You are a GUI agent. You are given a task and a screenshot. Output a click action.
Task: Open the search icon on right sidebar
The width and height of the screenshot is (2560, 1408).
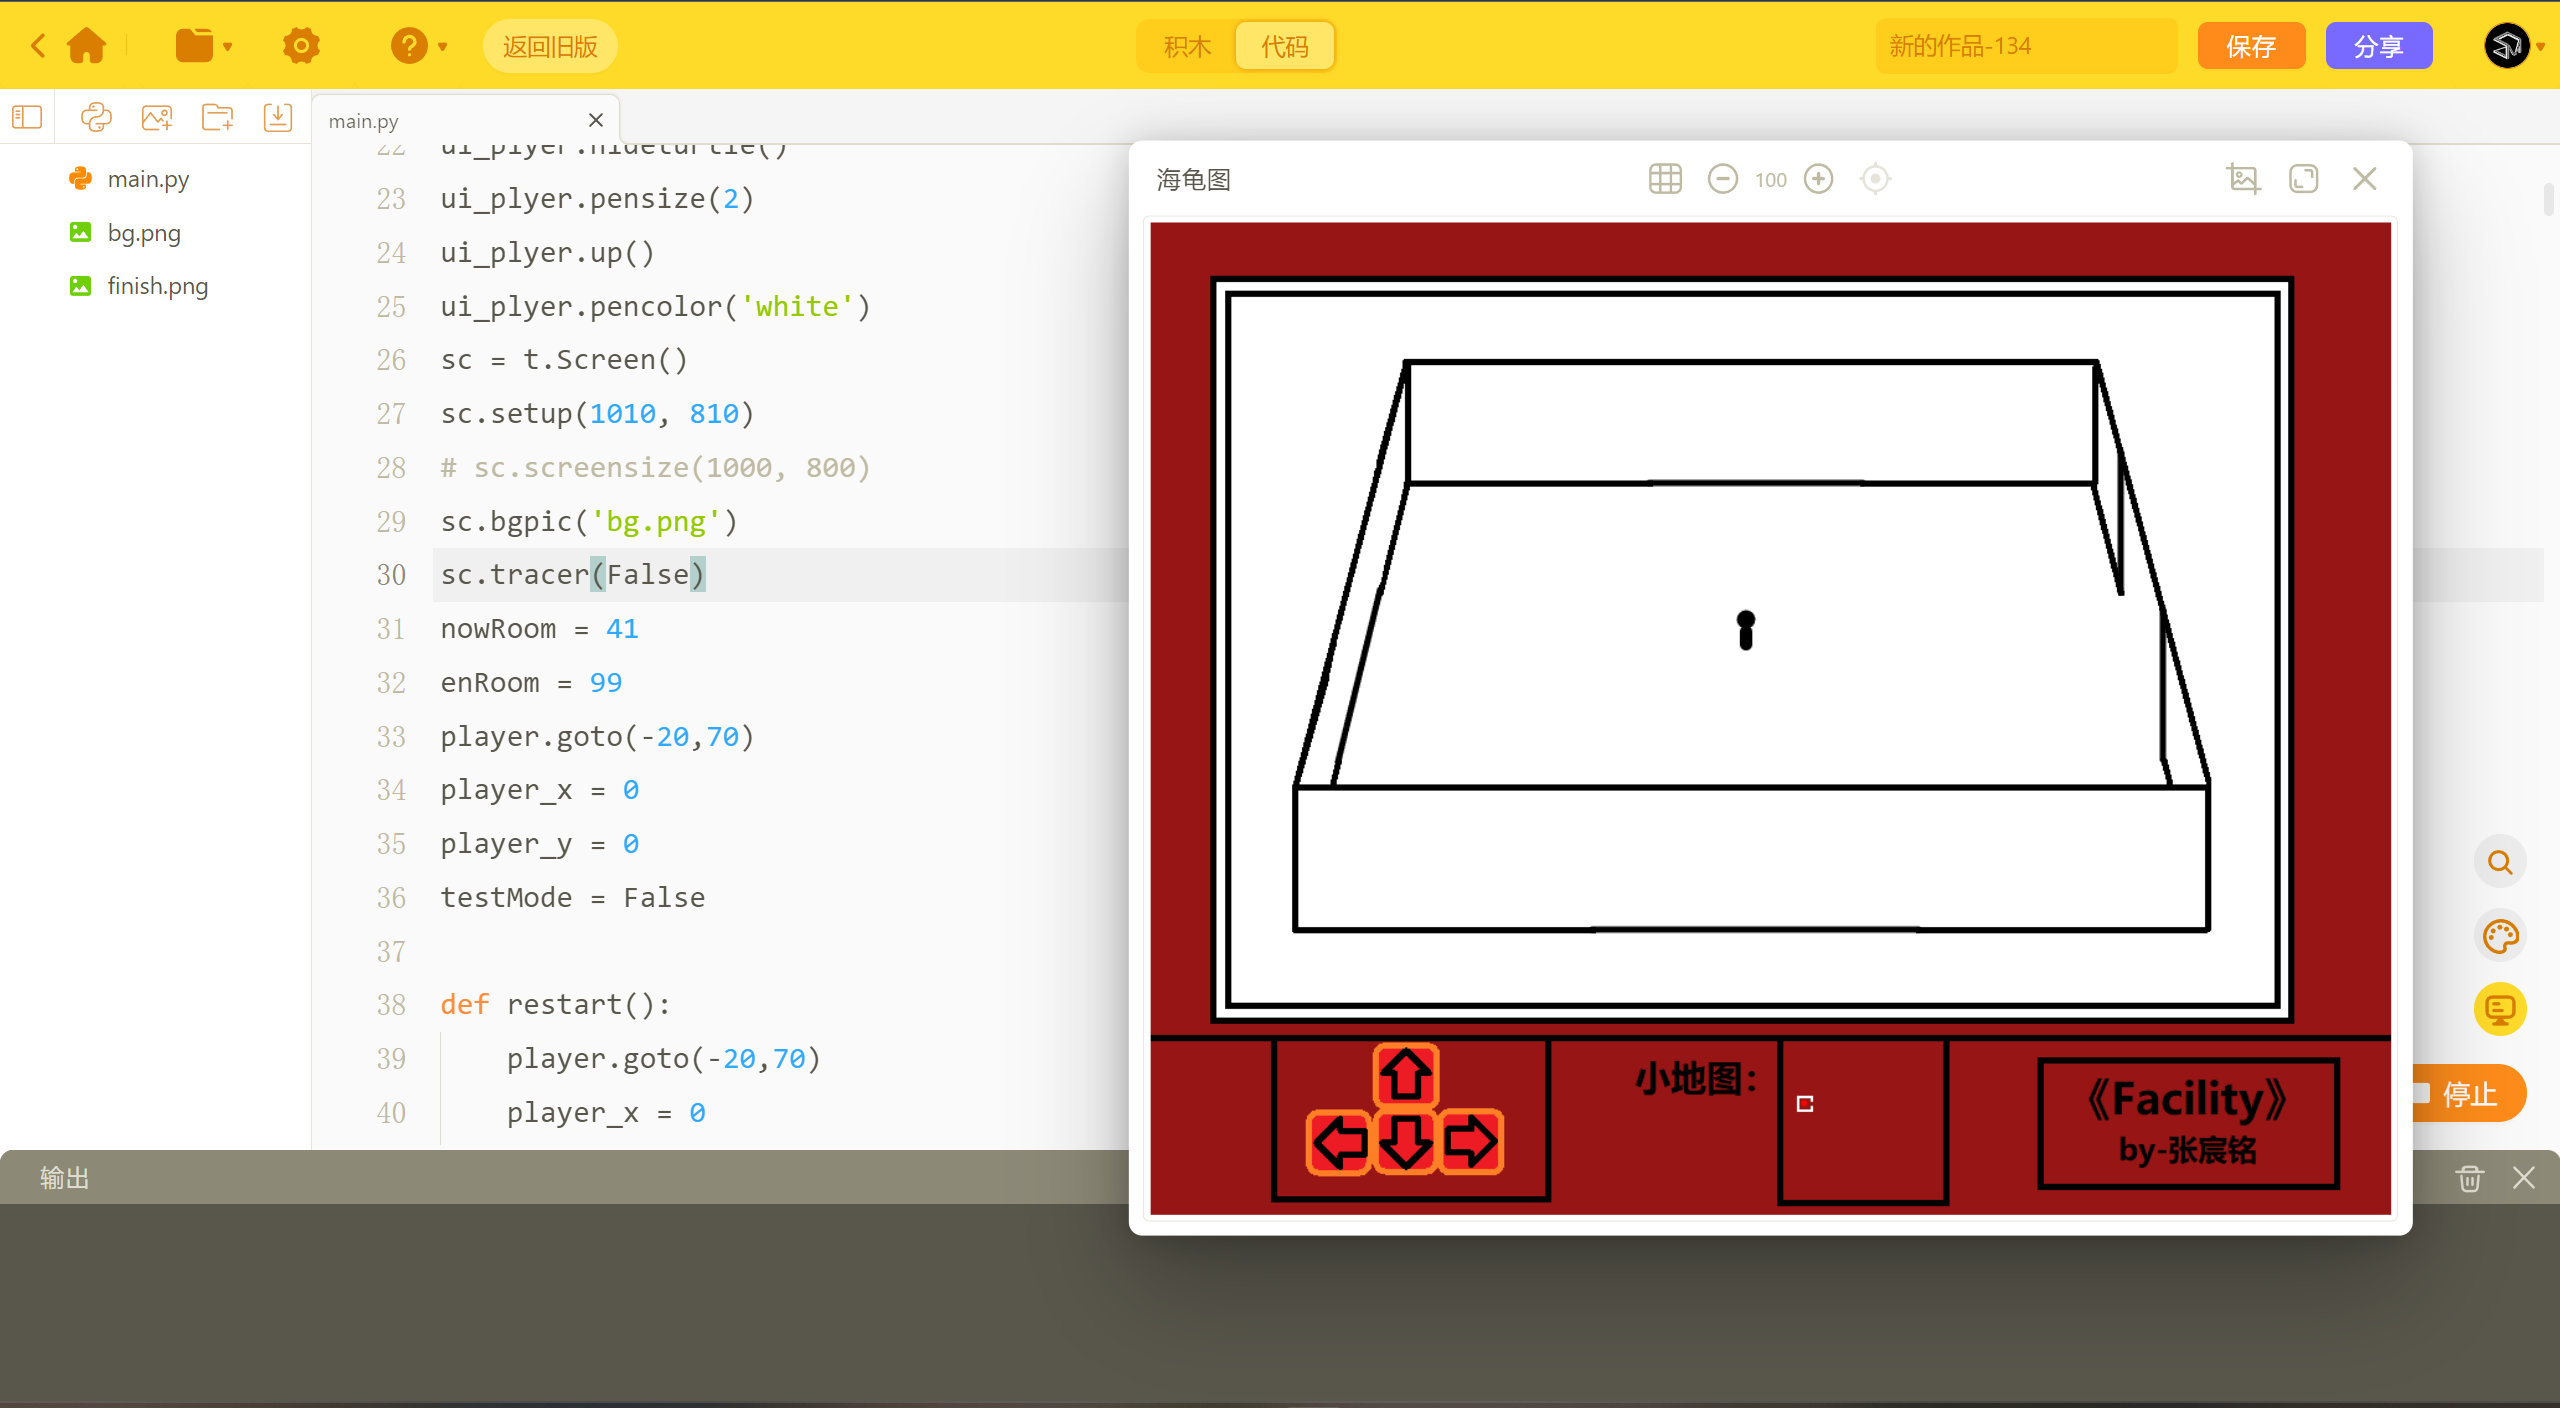(2500, 862)
